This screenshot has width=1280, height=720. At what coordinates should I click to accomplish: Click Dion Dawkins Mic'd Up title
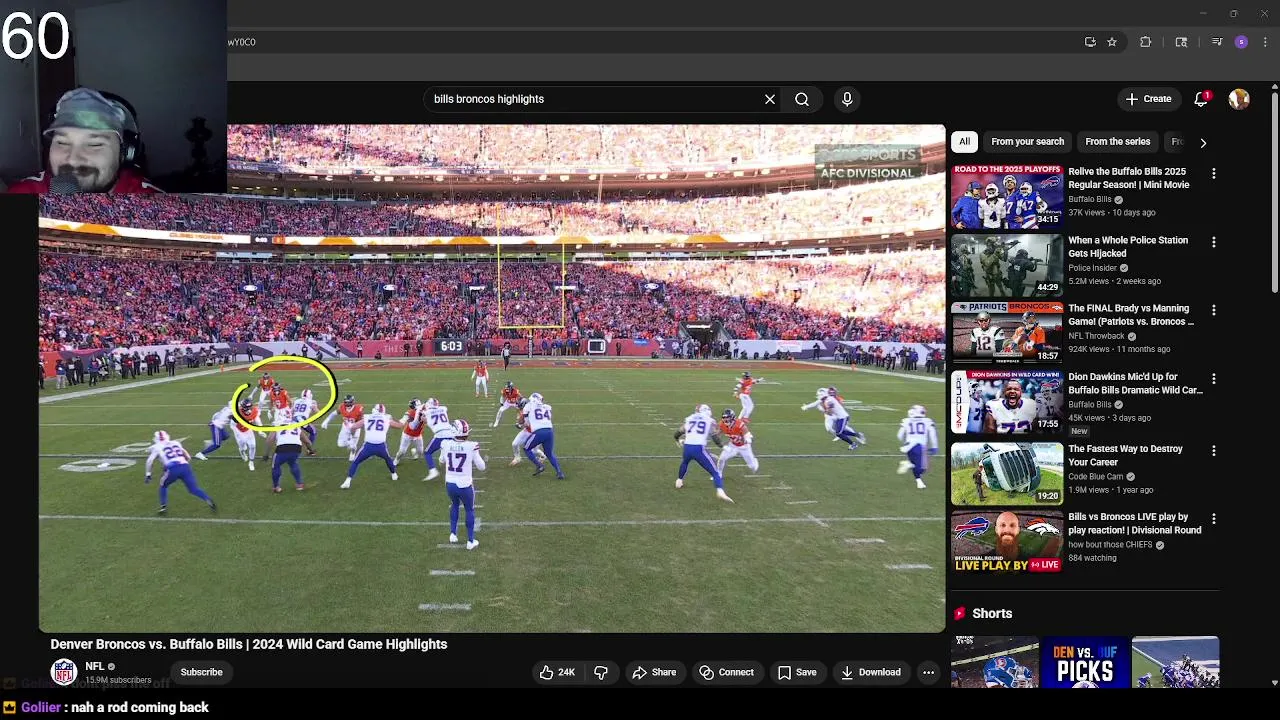tap(1135, 384)
